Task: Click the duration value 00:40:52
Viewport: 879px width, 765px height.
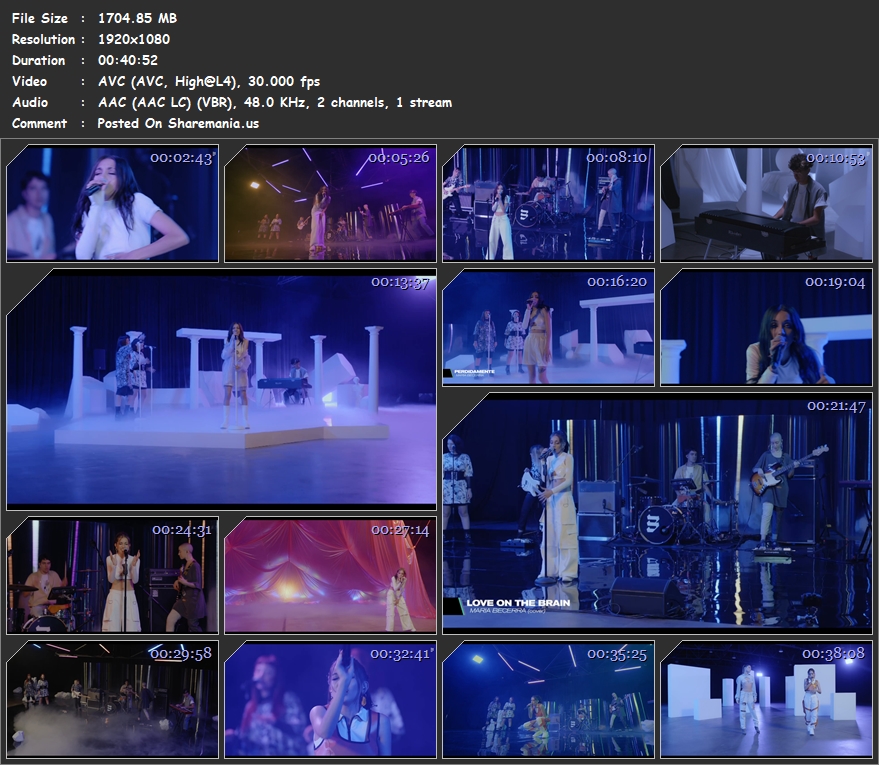Action: [128, 60]
